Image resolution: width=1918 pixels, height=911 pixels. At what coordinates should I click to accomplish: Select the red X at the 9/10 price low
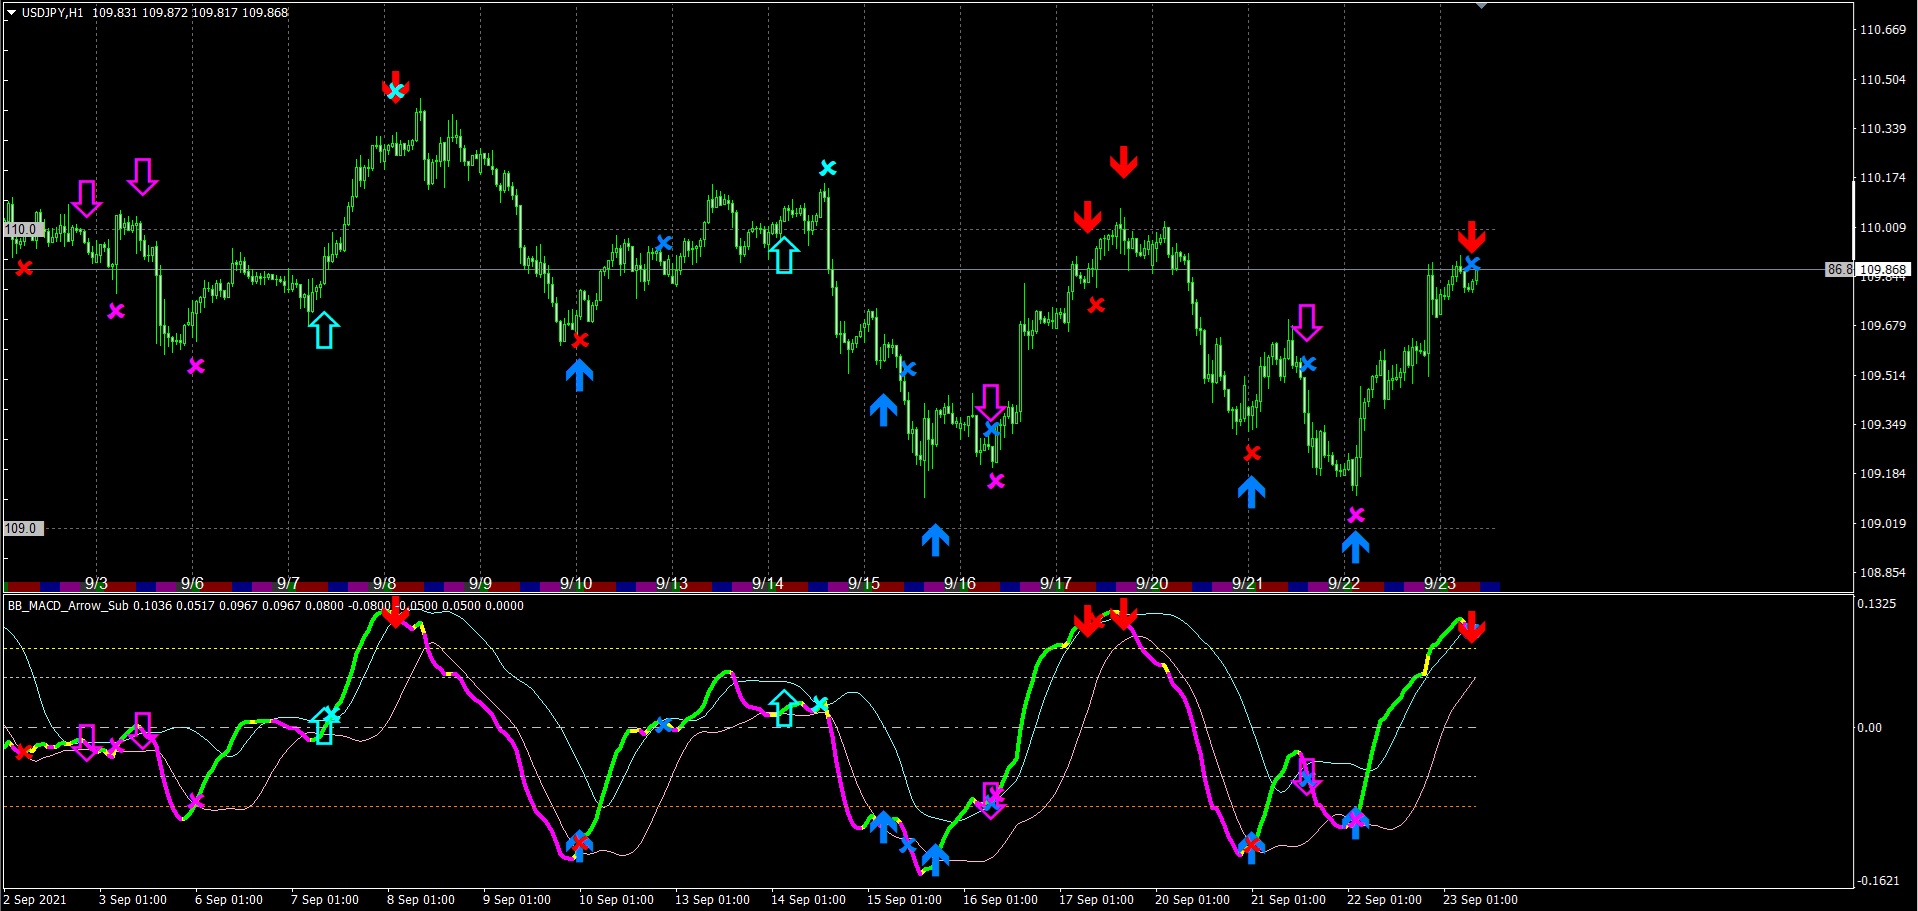580,341
